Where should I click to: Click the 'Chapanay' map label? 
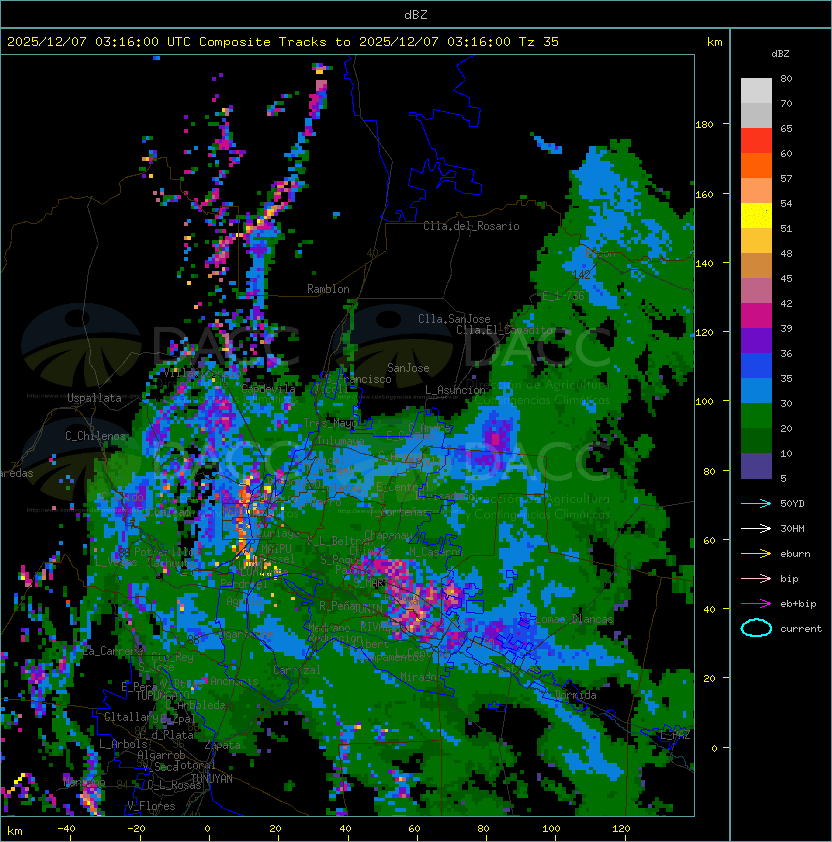click(389, 535)
